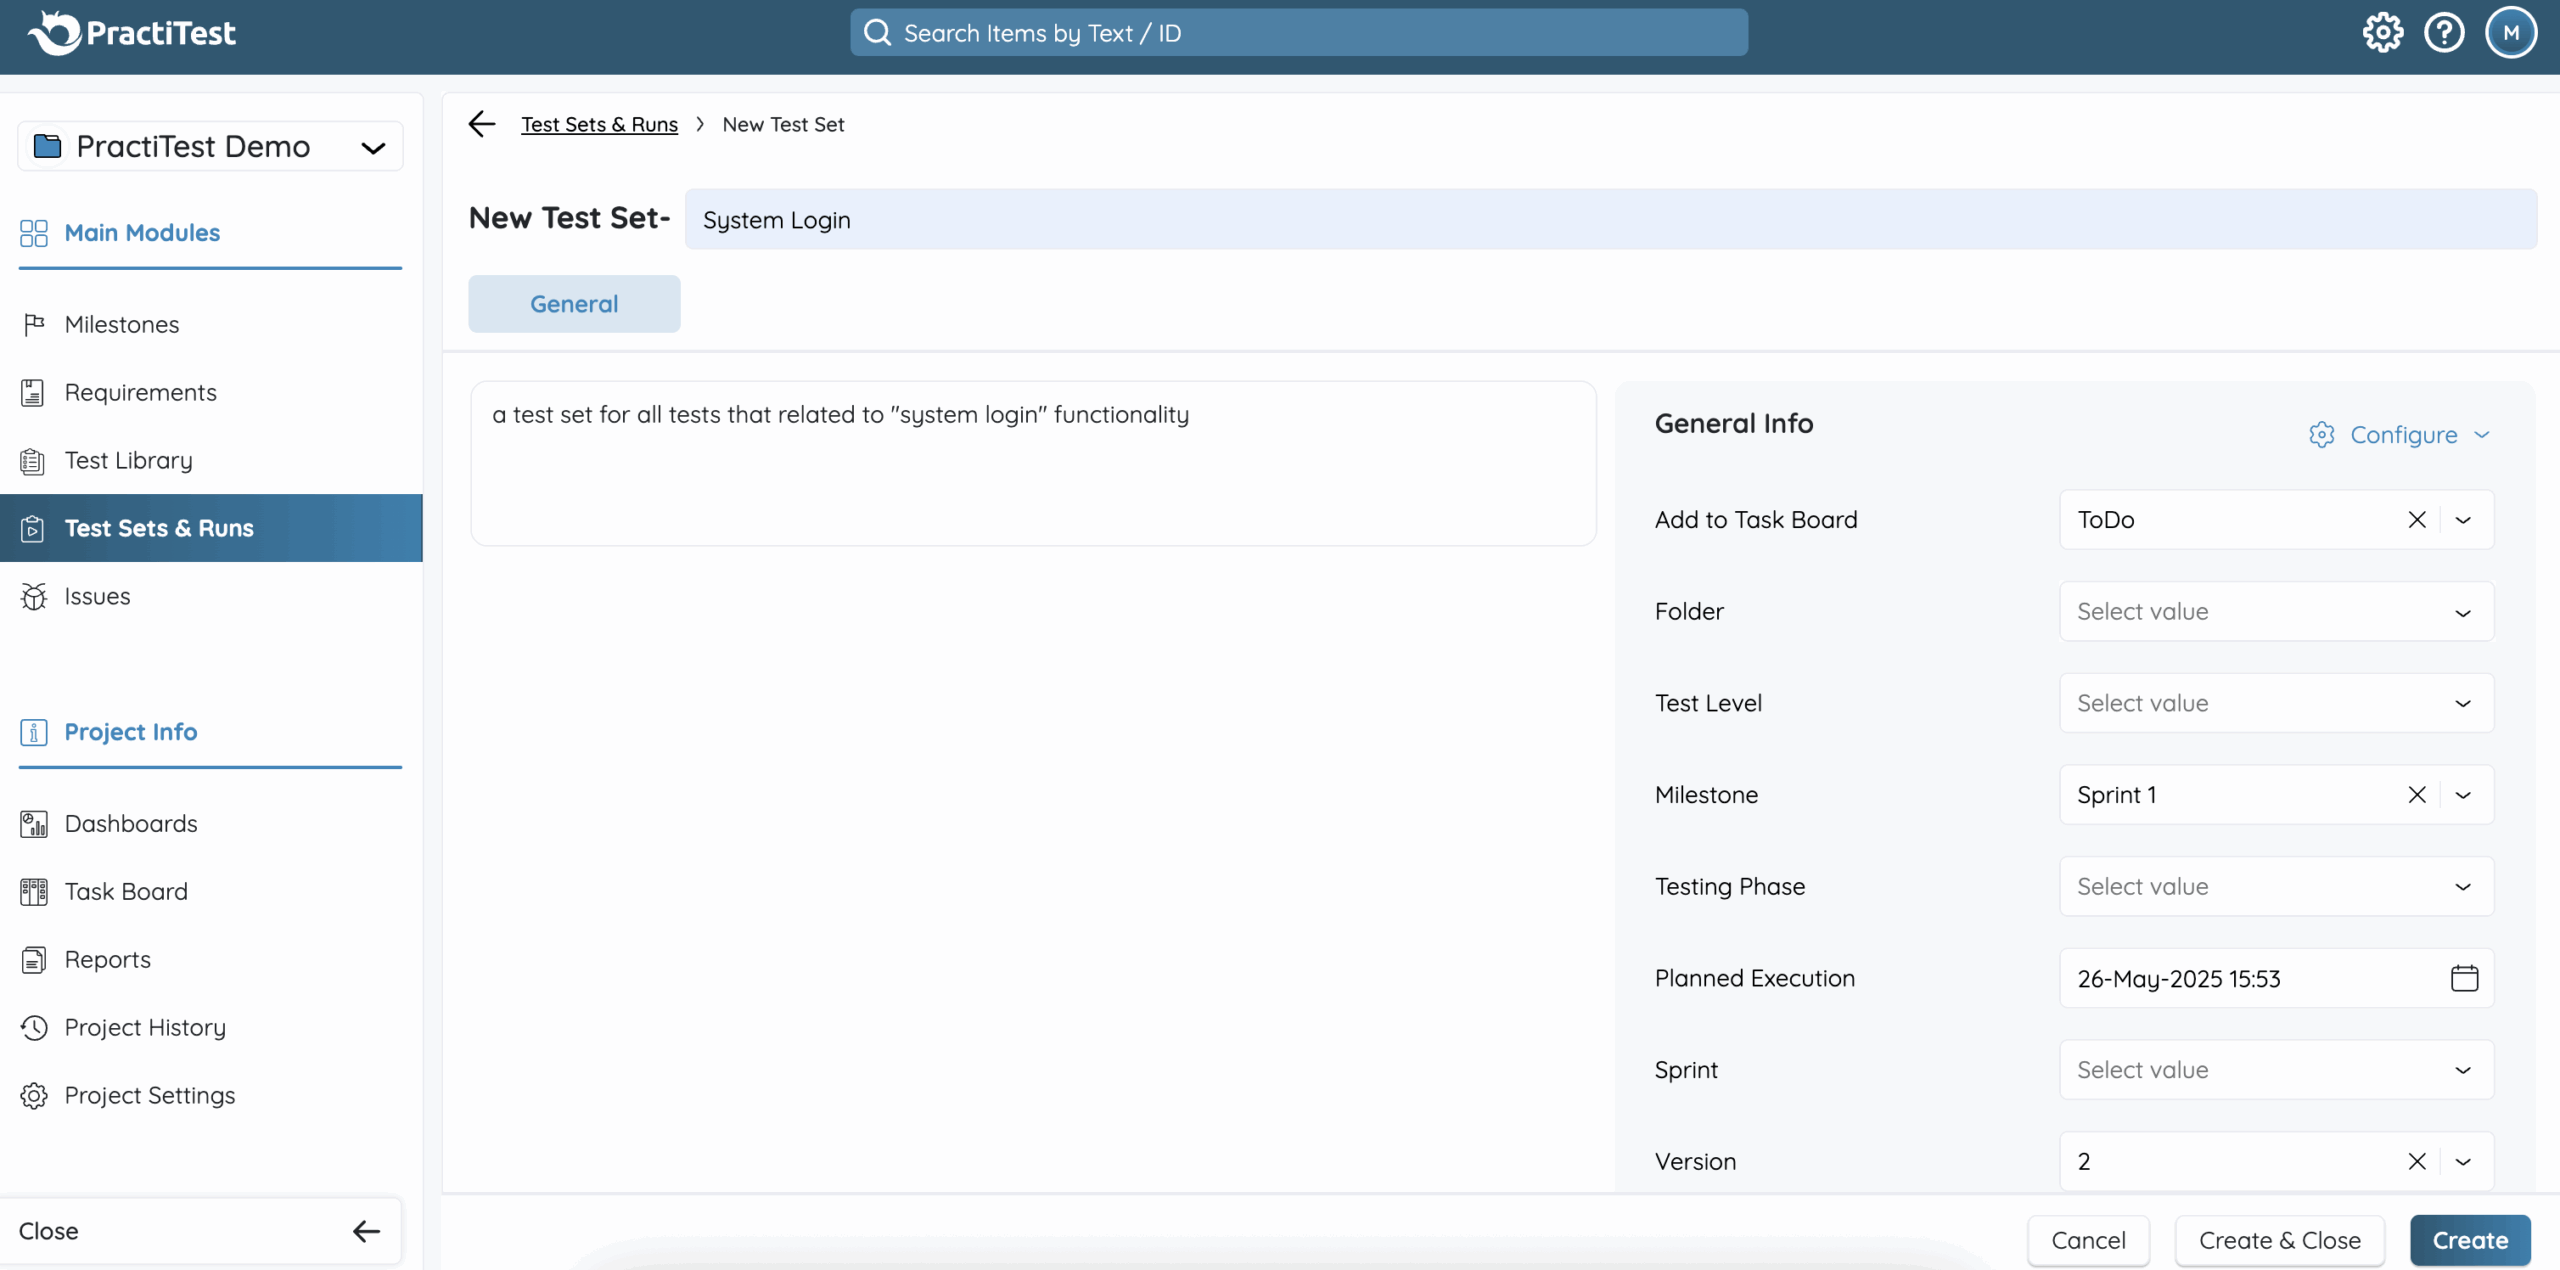Screen dimensions: 2560x1270
Task: Clear the ToDo task board value
Action: point(2417,520)
